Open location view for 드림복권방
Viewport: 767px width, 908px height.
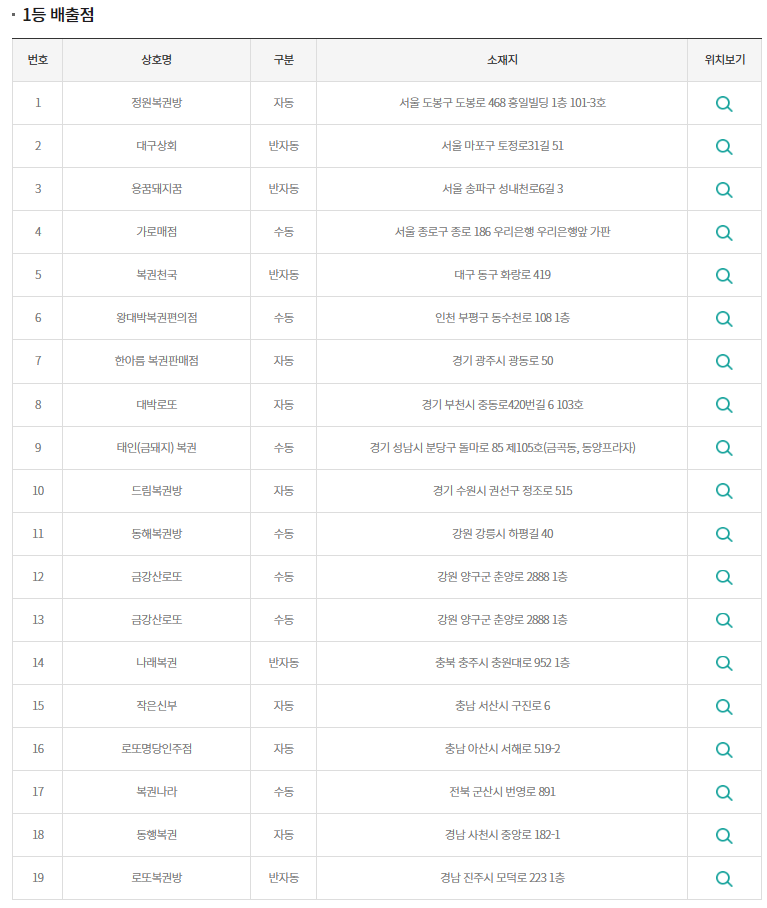(724, 490)
